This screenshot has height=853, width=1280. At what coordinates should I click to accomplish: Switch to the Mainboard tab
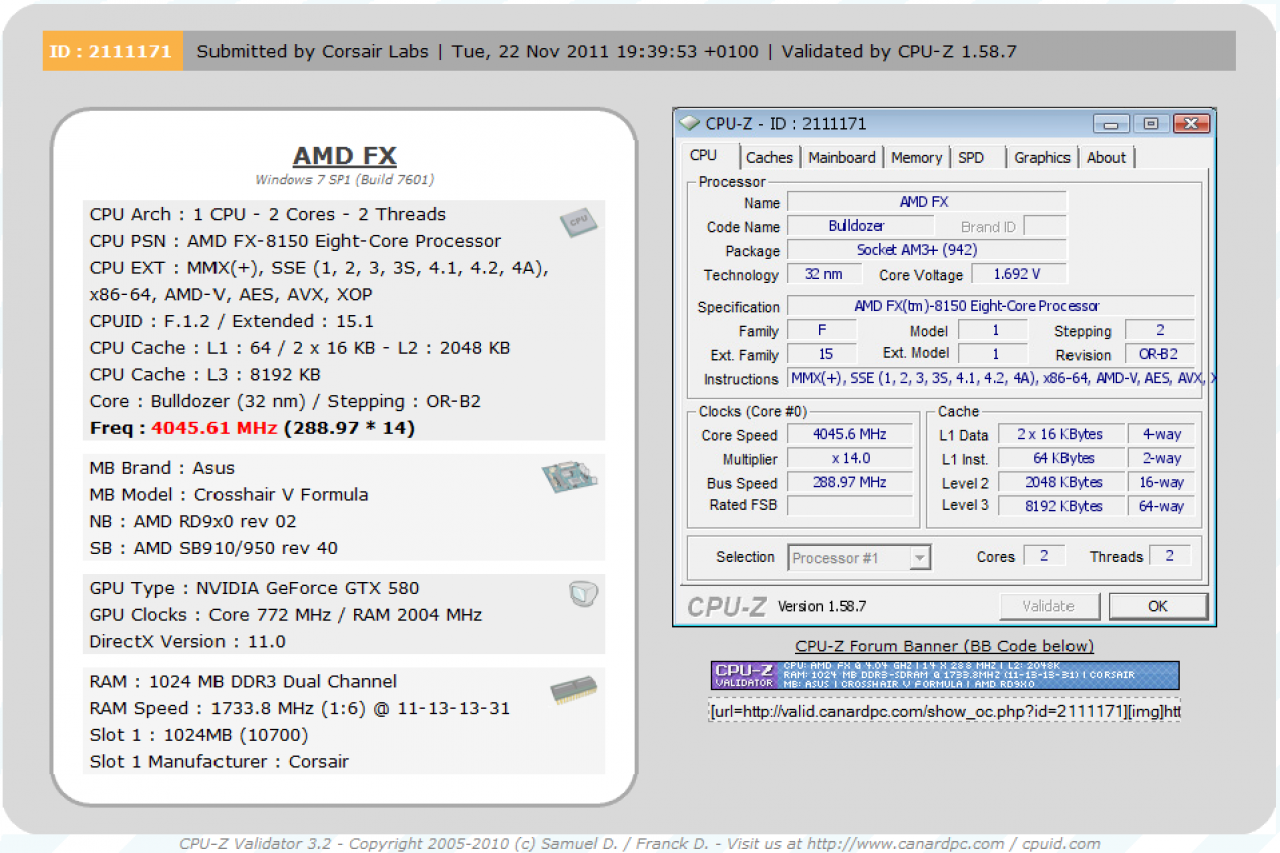click(842, 157)
